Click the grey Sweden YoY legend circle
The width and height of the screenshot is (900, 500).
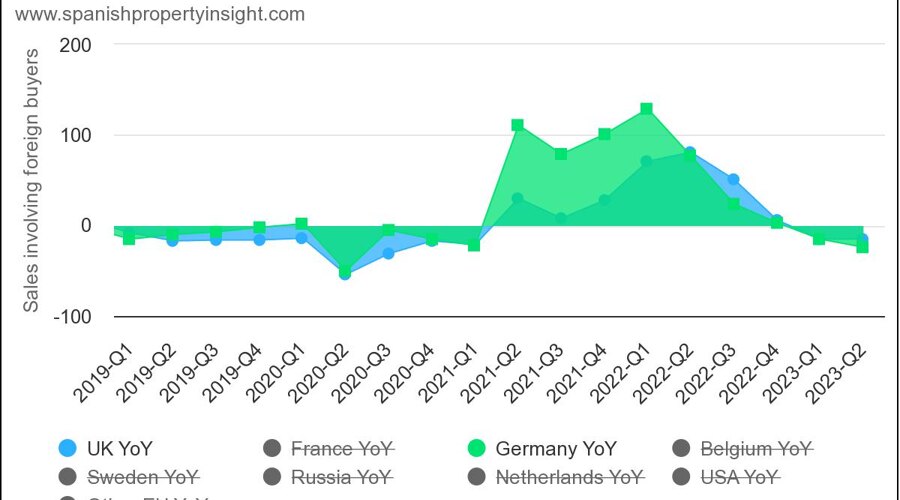coord(68,476)
